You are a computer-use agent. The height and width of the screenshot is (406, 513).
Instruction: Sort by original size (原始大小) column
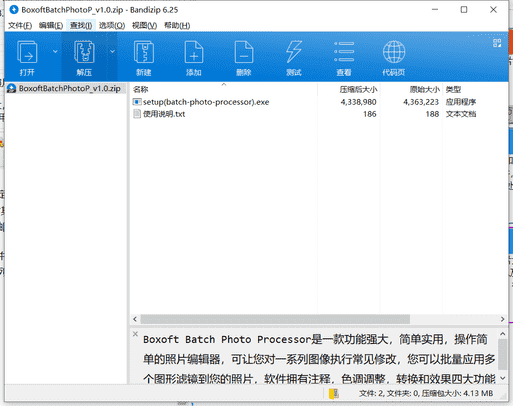coord(425,89)
